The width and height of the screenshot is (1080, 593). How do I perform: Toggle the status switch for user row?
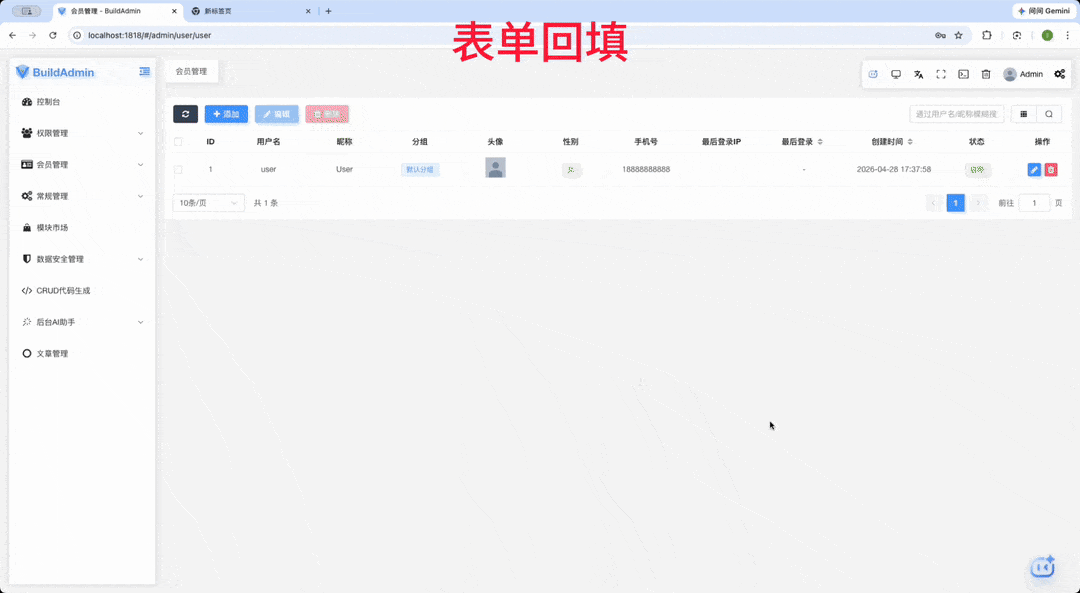click(x=977, y=169)
